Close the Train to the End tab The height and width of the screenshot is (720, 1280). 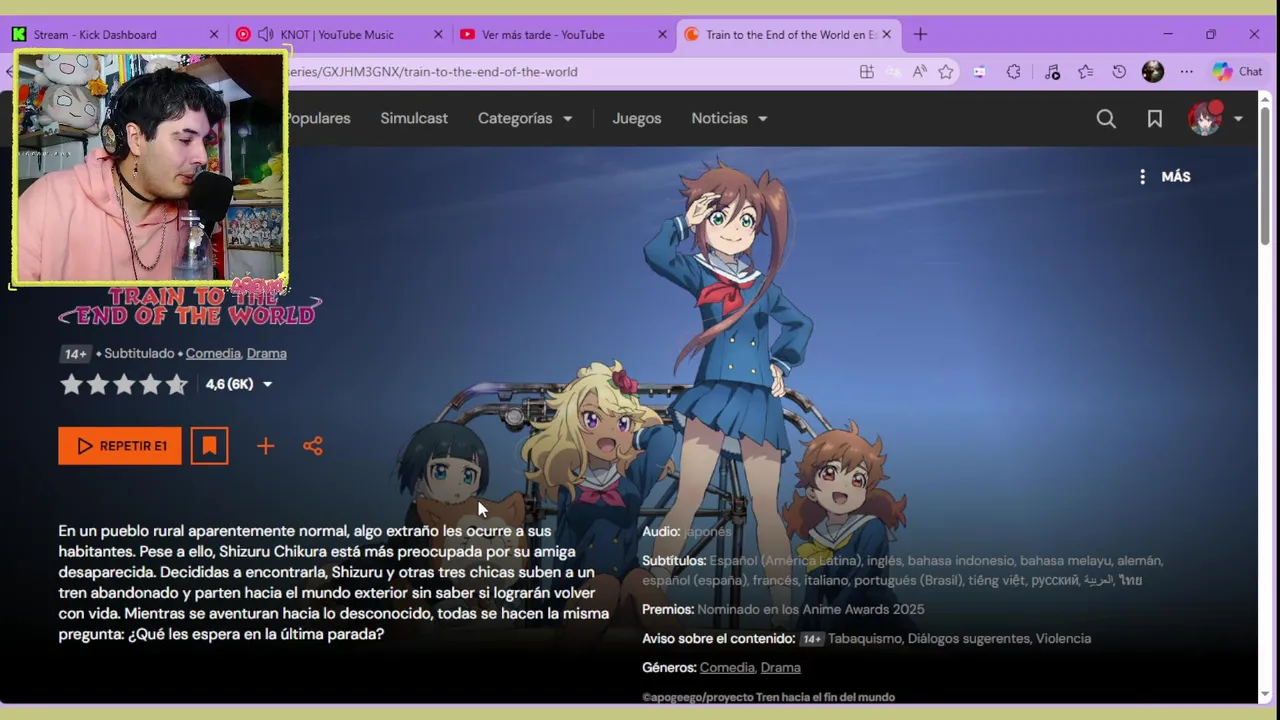886,34
